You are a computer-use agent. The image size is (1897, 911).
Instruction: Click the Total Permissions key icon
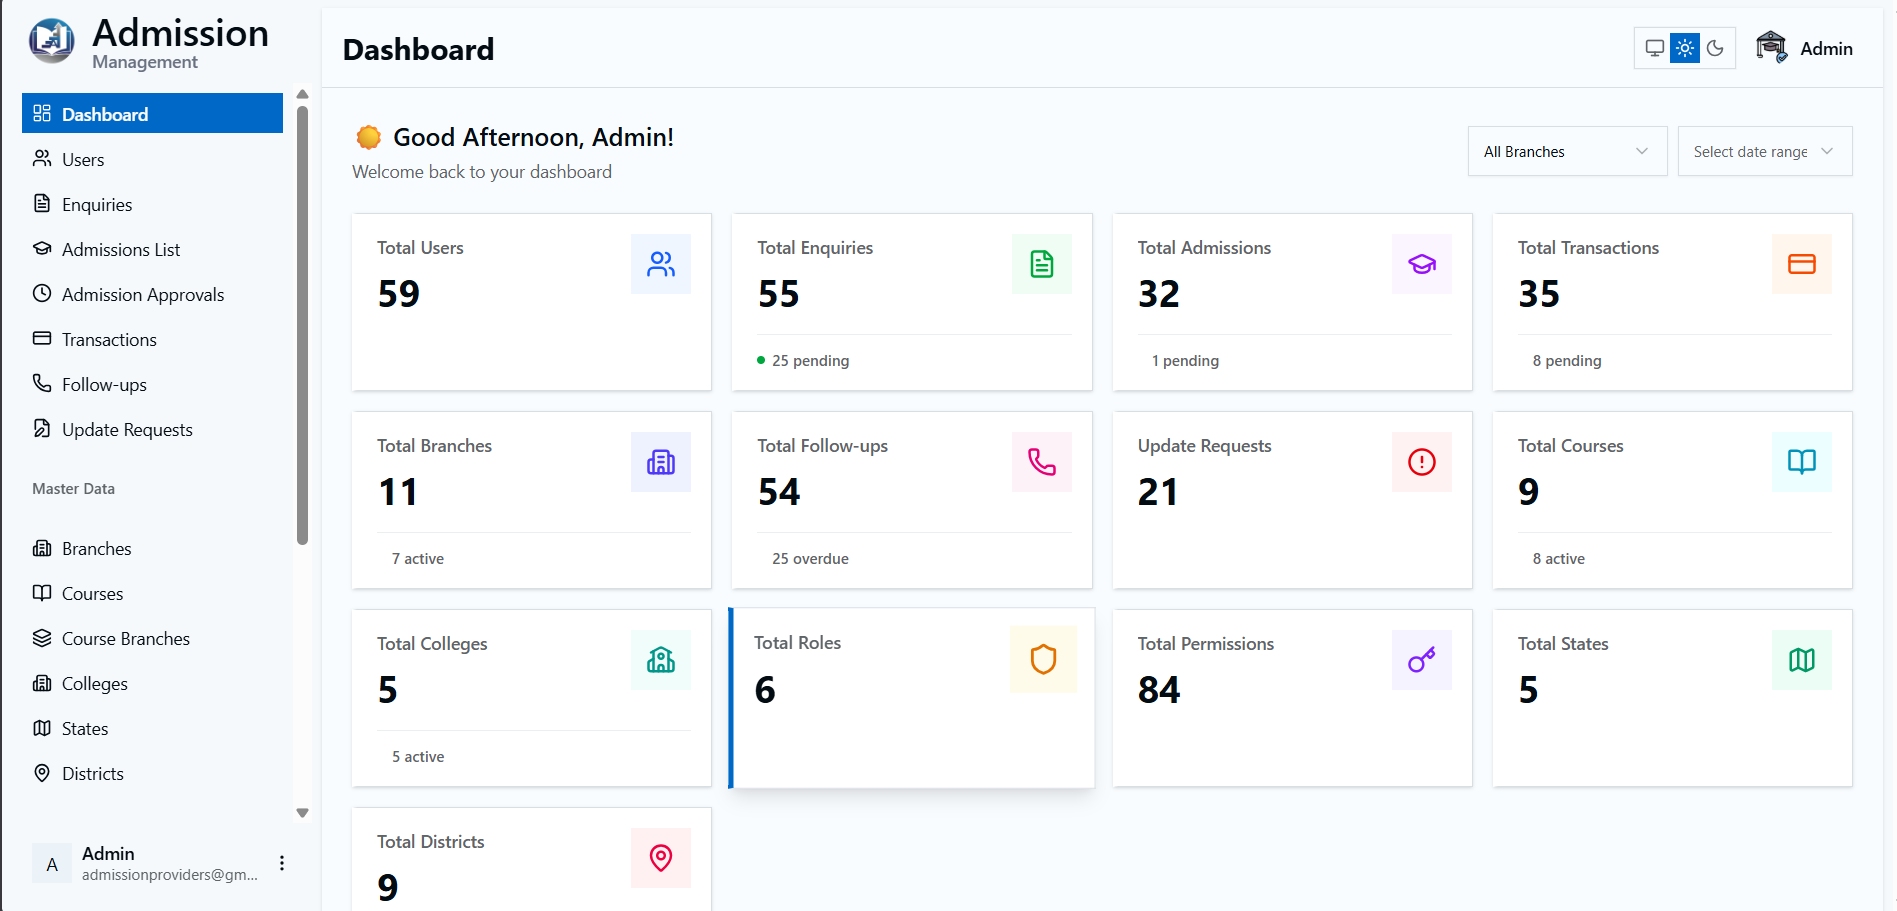(x=1421, y=660)
